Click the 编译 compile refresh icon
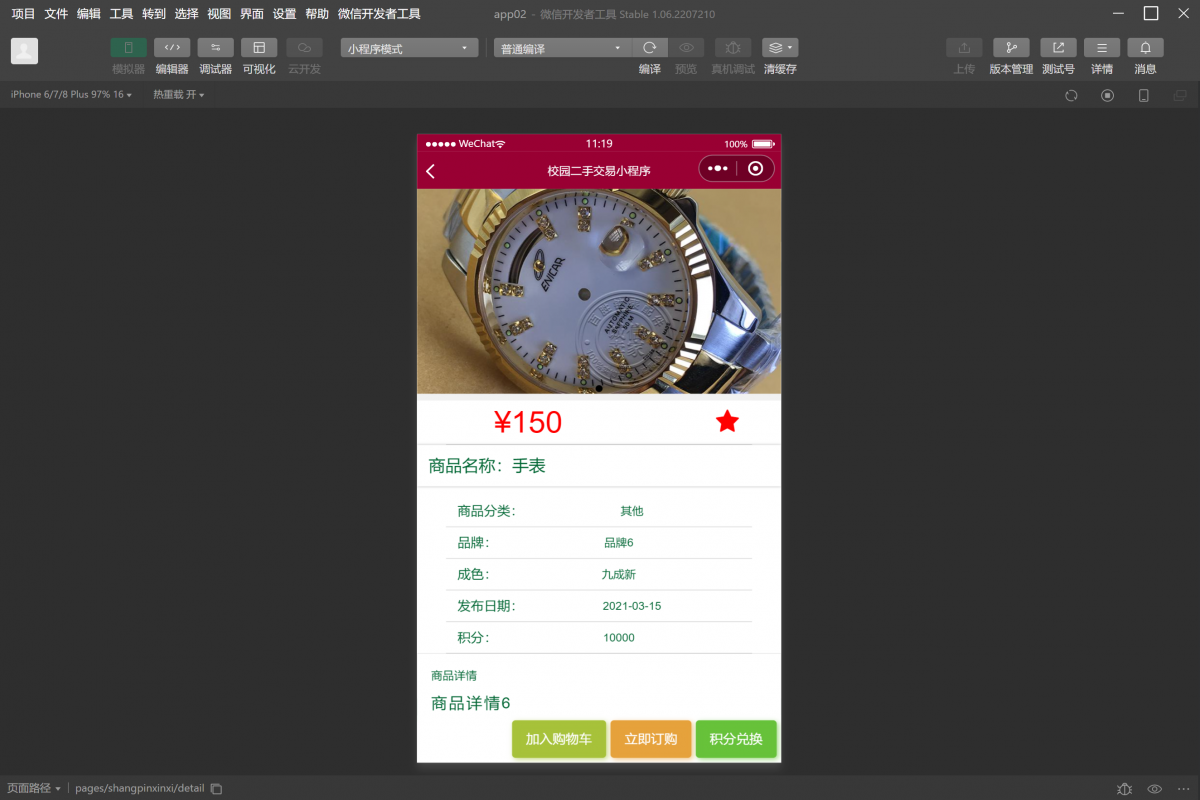 pyautogui.click(x=649, y=47)
